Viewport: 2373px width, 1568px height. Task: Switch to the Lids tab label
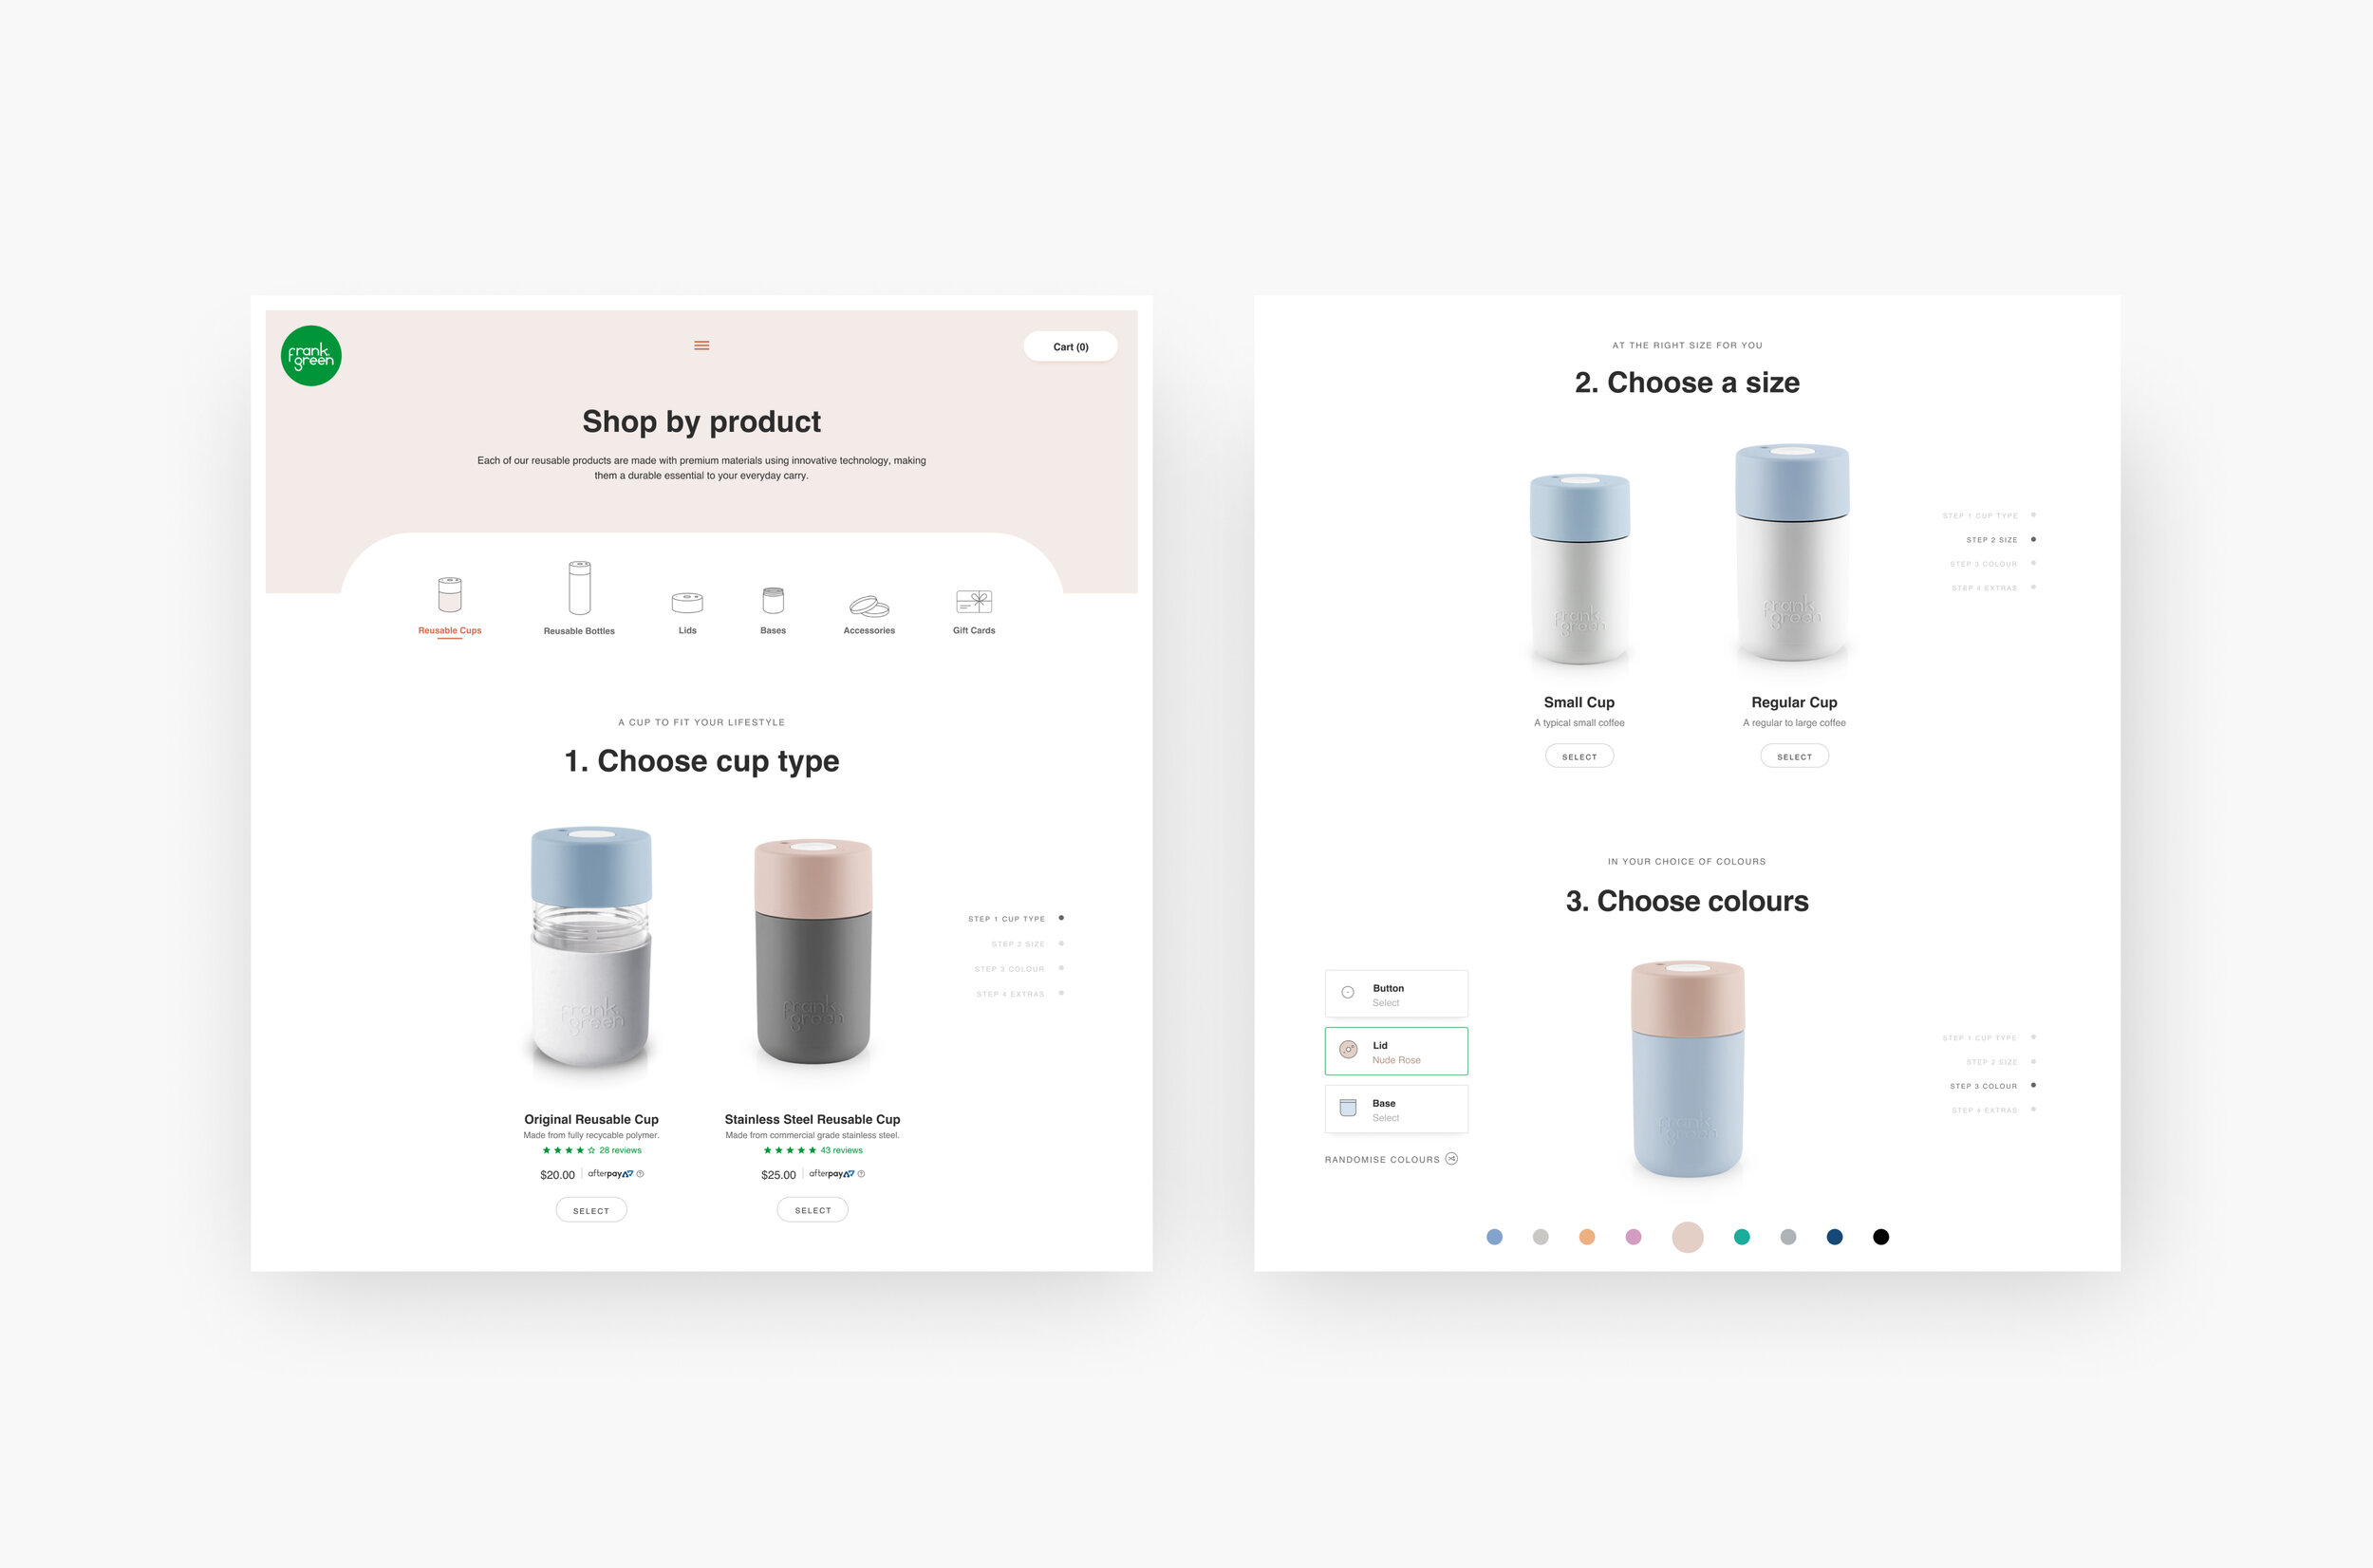[687, 630]
